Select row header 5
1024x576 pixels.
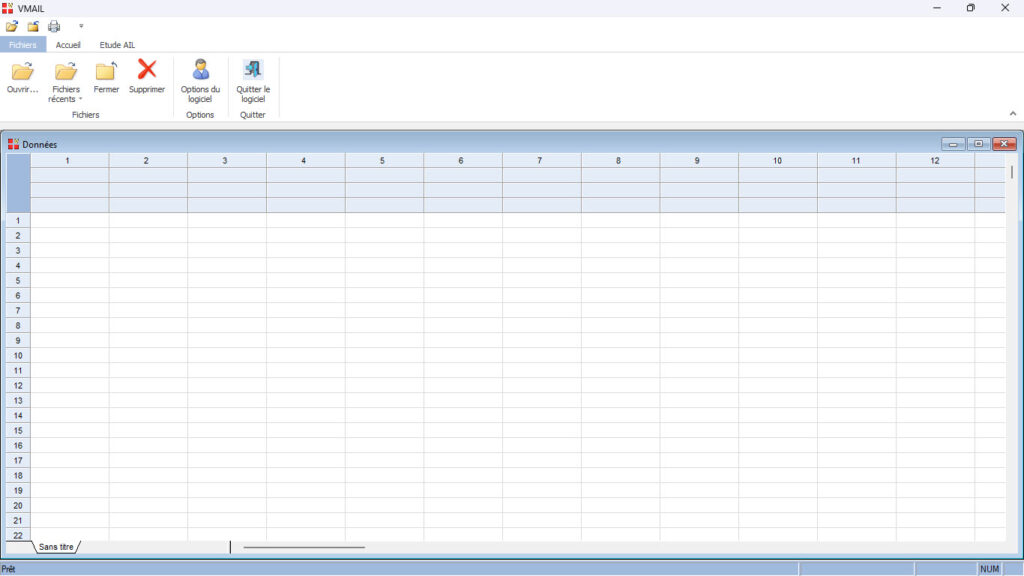18,281
